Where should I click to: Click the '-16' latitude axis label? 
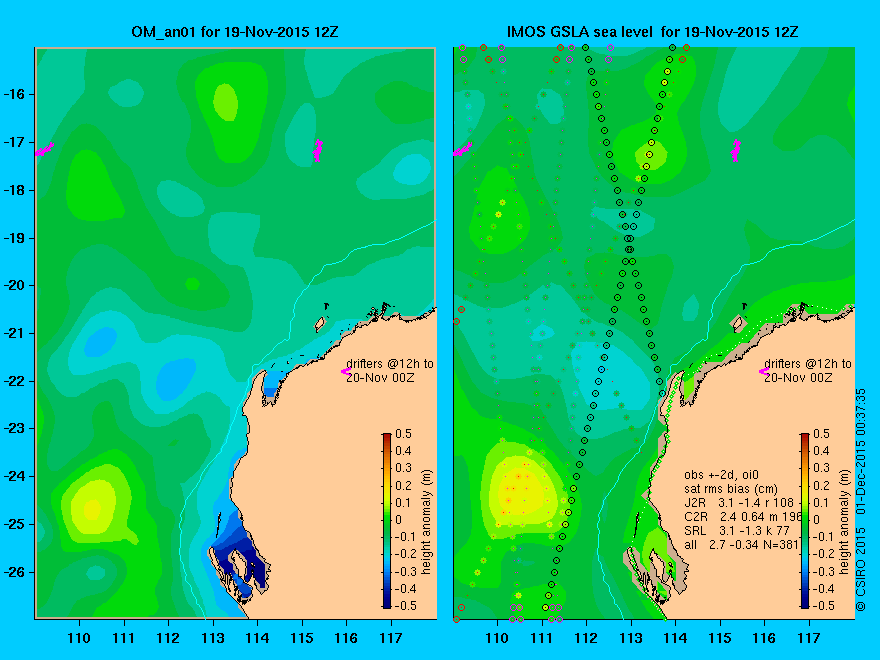(x=14, y=94)
